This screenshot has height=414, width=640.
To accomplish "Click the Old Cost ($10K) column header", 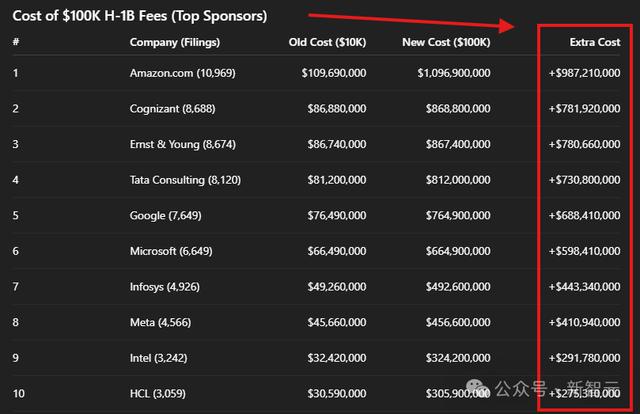I will click(x=327, y=42).
